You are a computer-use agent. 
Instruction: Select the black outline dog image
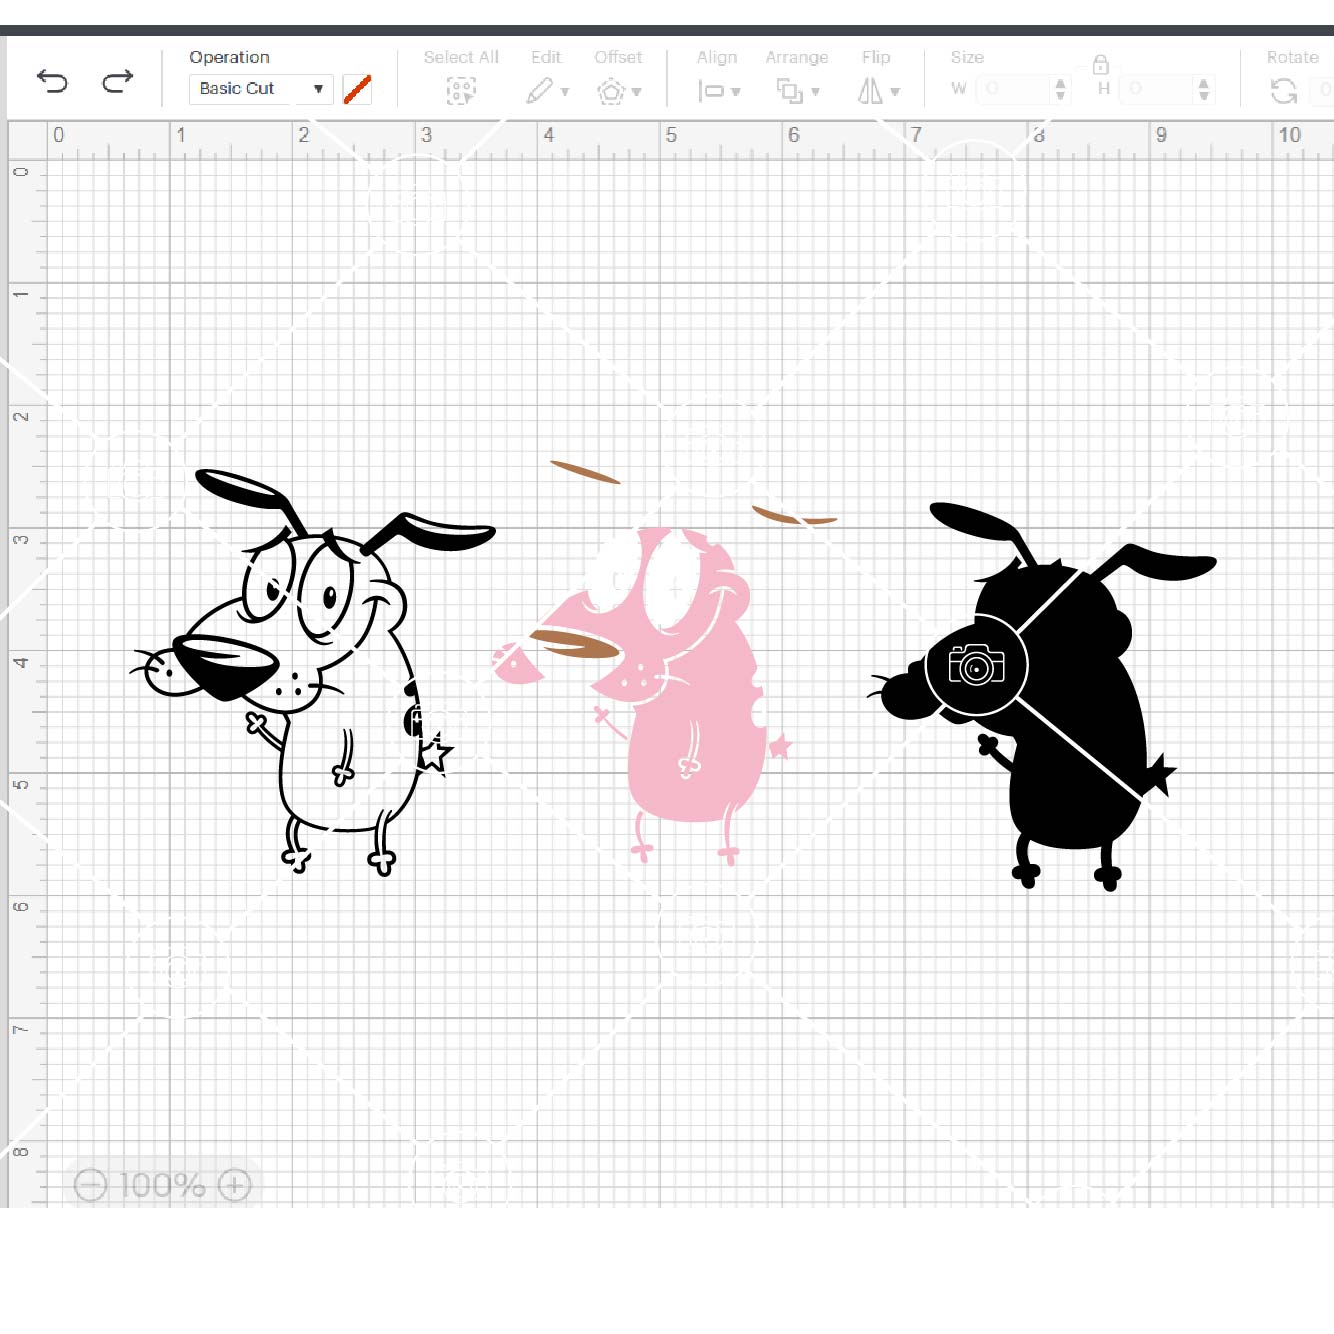pyautogui.click(x=312, y=672)
